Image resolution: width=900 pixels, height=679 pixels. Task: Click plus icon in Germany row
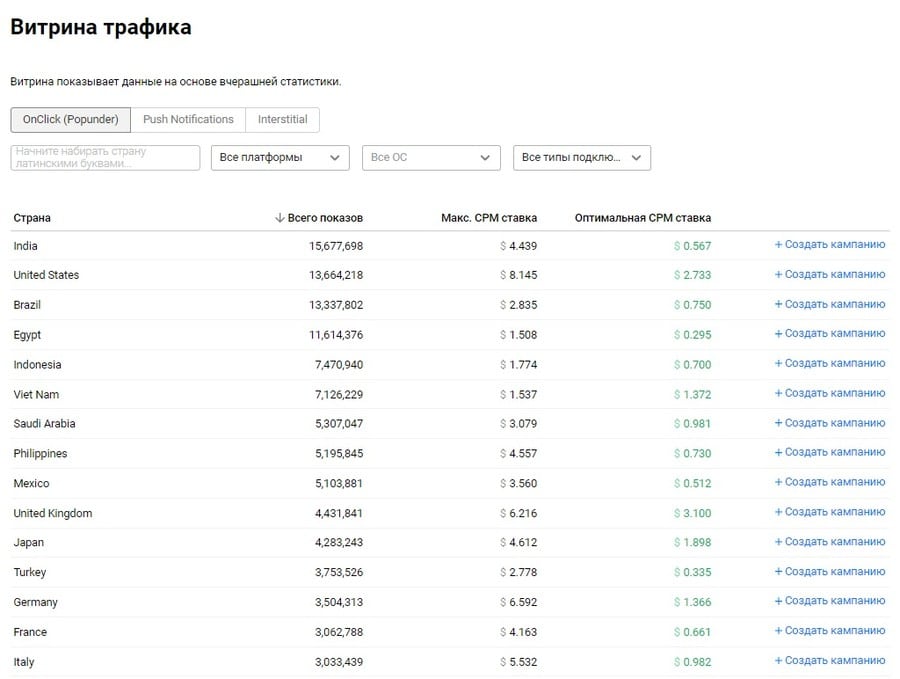point(779,601)
